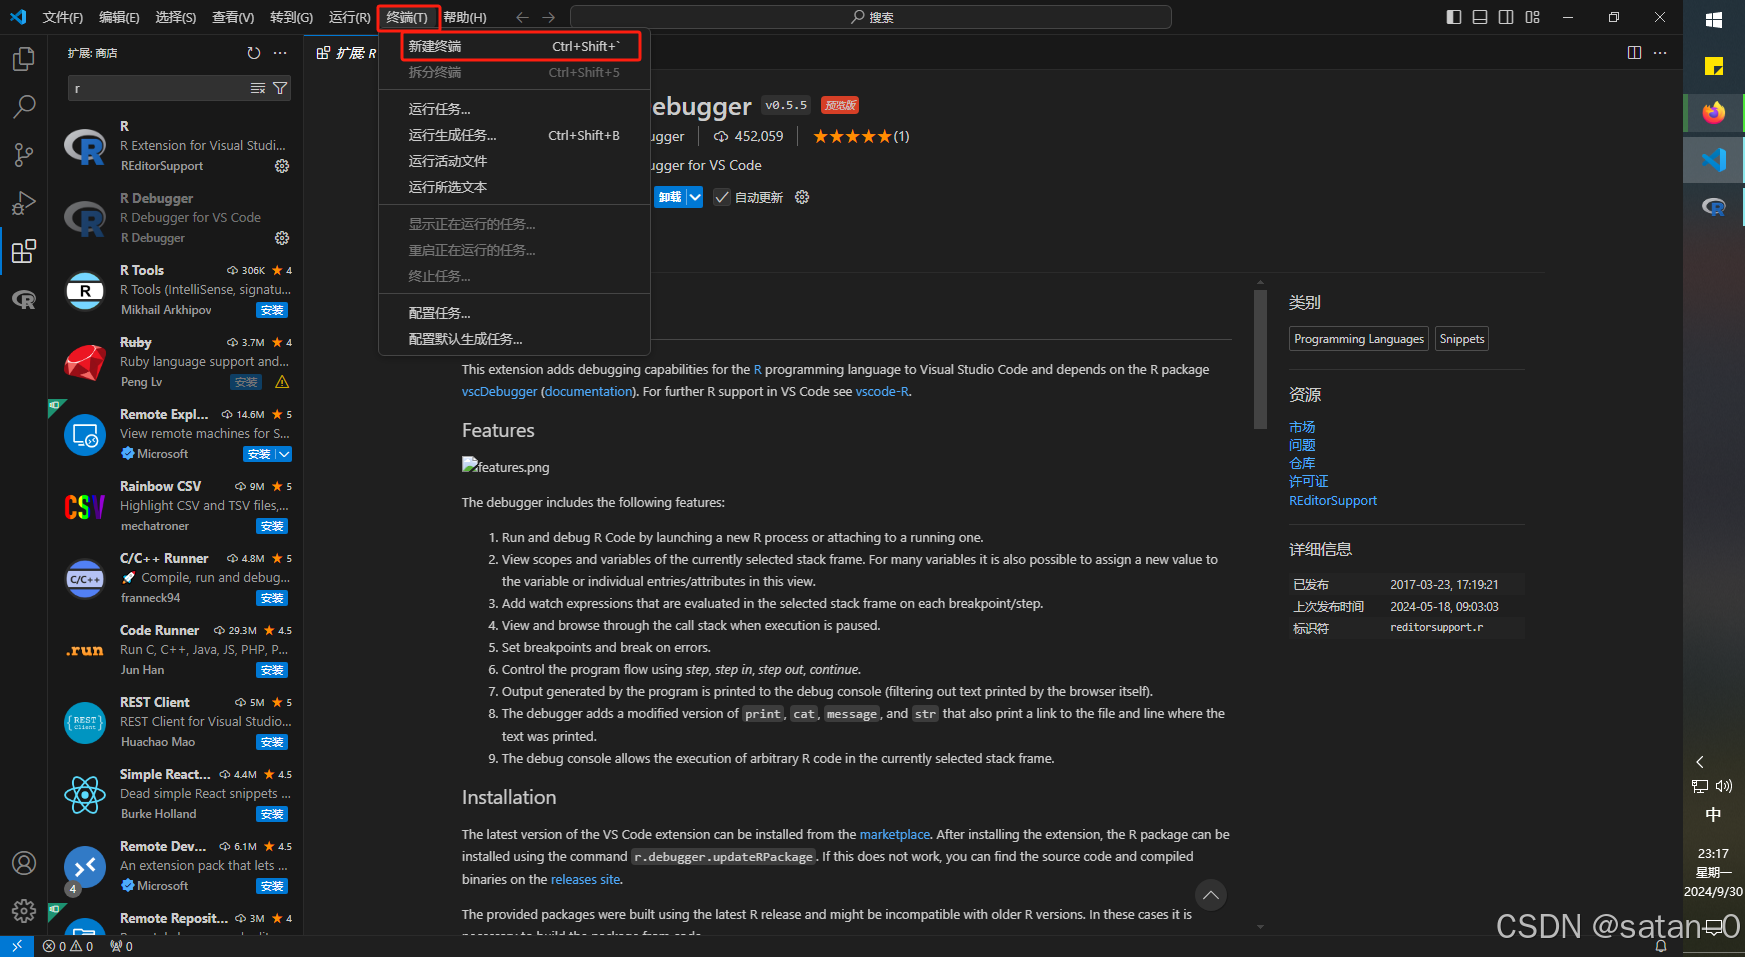Viewport: 1745px width, 957px height.
Task: Split the editor to the right
Action: click(1634, 53)
